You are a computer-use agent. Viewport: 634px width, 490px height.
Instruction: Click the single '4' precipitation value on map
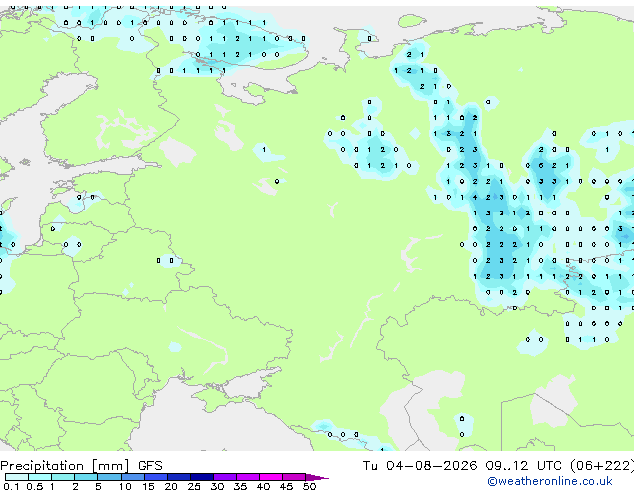point(475,198)
